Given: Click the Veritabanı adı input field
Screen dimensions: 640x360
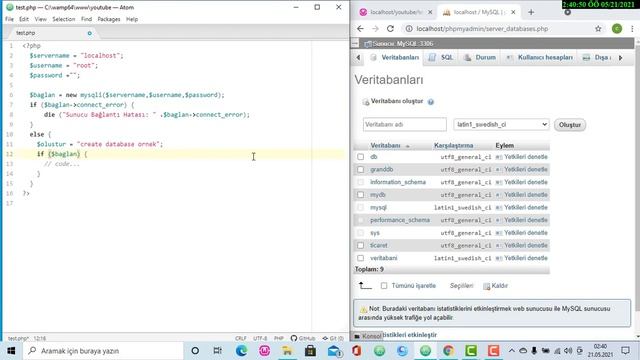Looking at the screenshot, I should coord(404,124).
